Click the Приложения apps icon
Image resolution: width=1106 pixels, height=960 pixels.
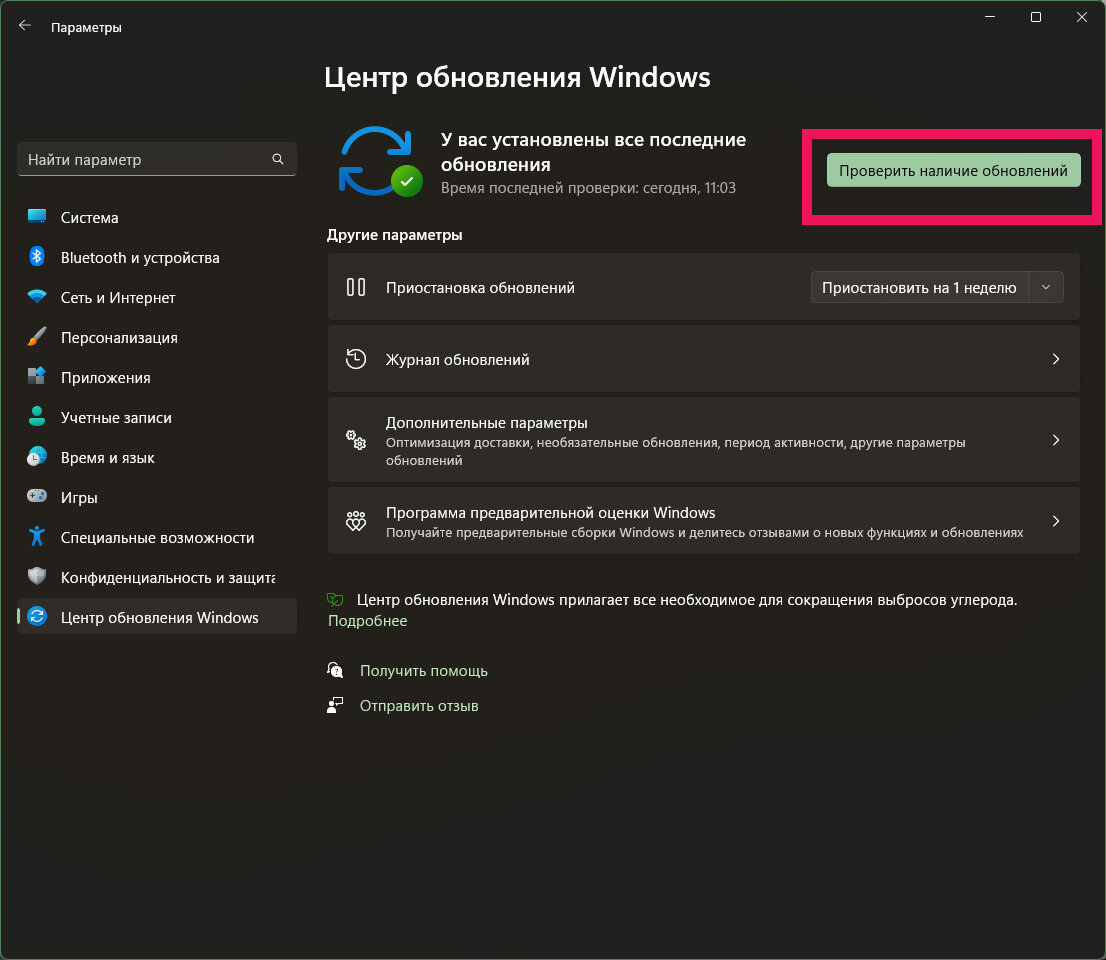coord(37,376)
